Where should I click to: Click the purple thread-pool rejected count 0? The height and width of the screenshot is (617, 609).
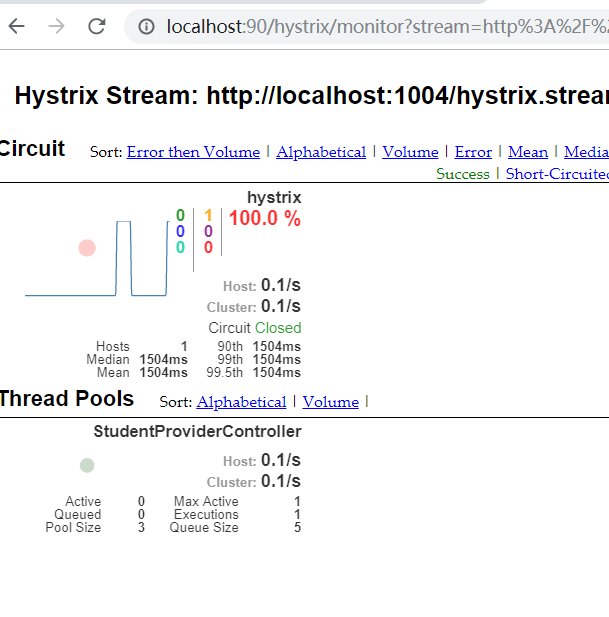click(x=208, y=231)
